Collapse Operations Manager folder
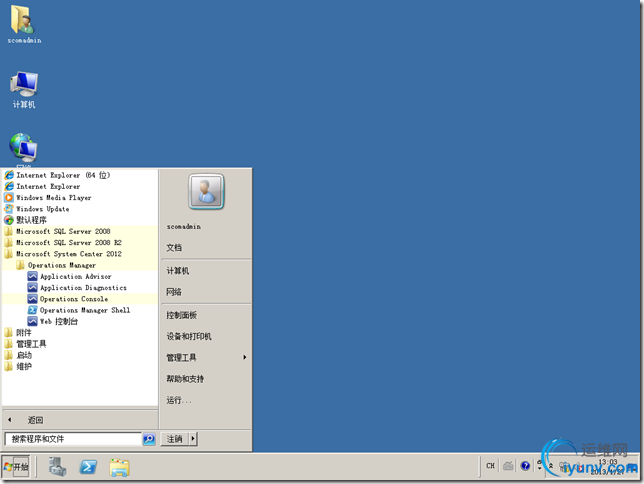644x484 pixels. pos(61,265)
